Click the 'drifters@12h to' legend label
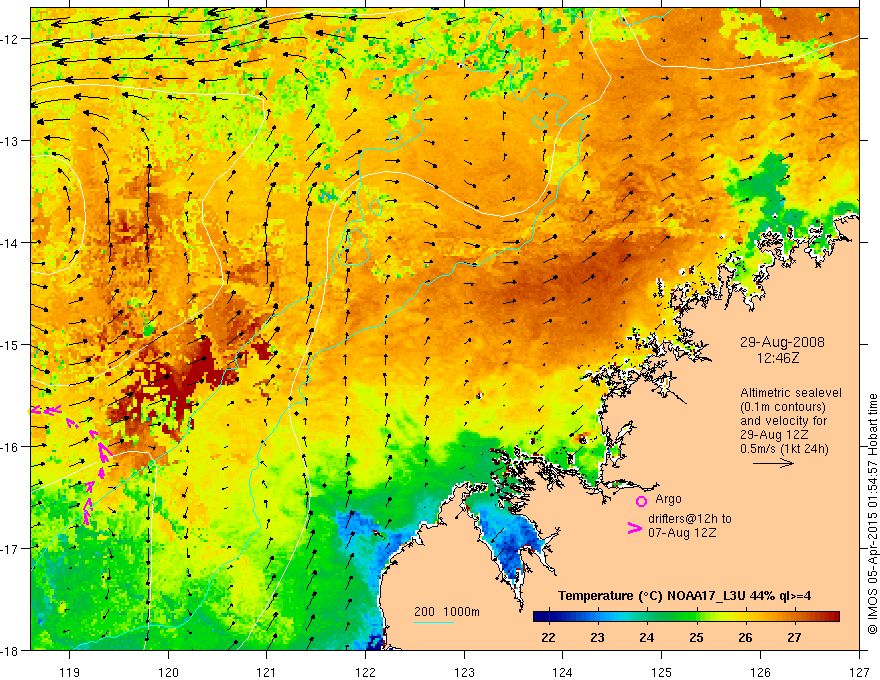 pos(690,518)
